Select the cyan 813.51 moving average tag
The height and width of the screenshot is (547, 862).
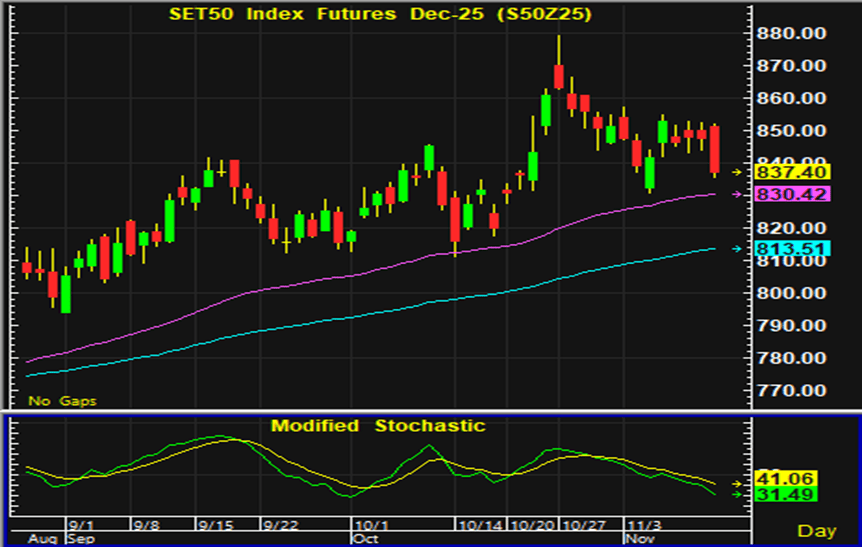[x=791, y=249]
